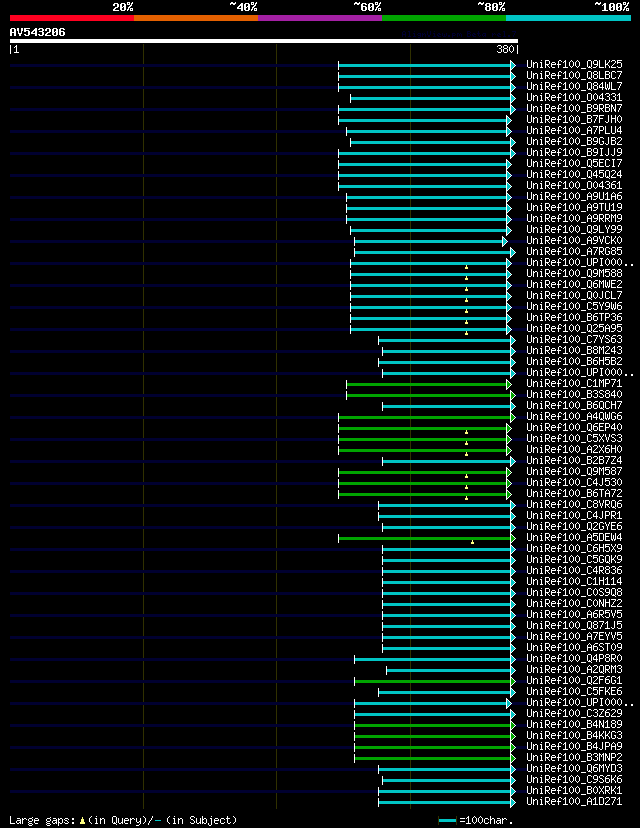This screenshot has height=828, width=640.
Task: Click the UniRef100_A7RG85 entry
Action: (x=574, y=251)
